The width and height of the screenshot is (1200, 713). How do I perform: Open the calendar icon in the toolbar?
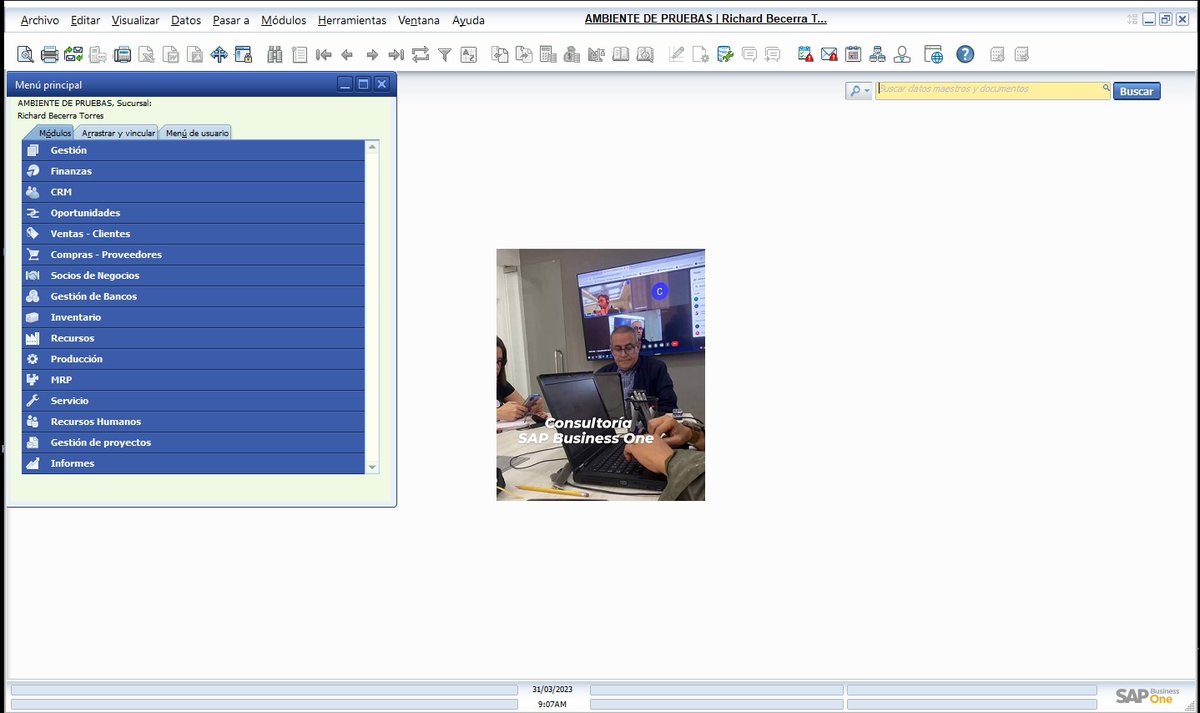point(853,54)
